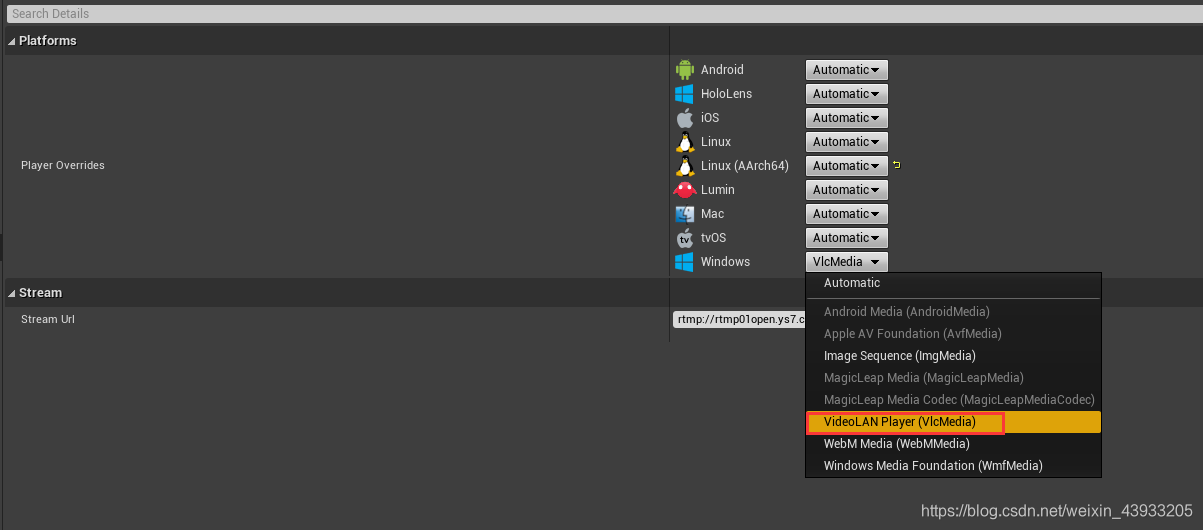Click the Player Overrides label
1203x530 pixels.
tap(63, 166)
